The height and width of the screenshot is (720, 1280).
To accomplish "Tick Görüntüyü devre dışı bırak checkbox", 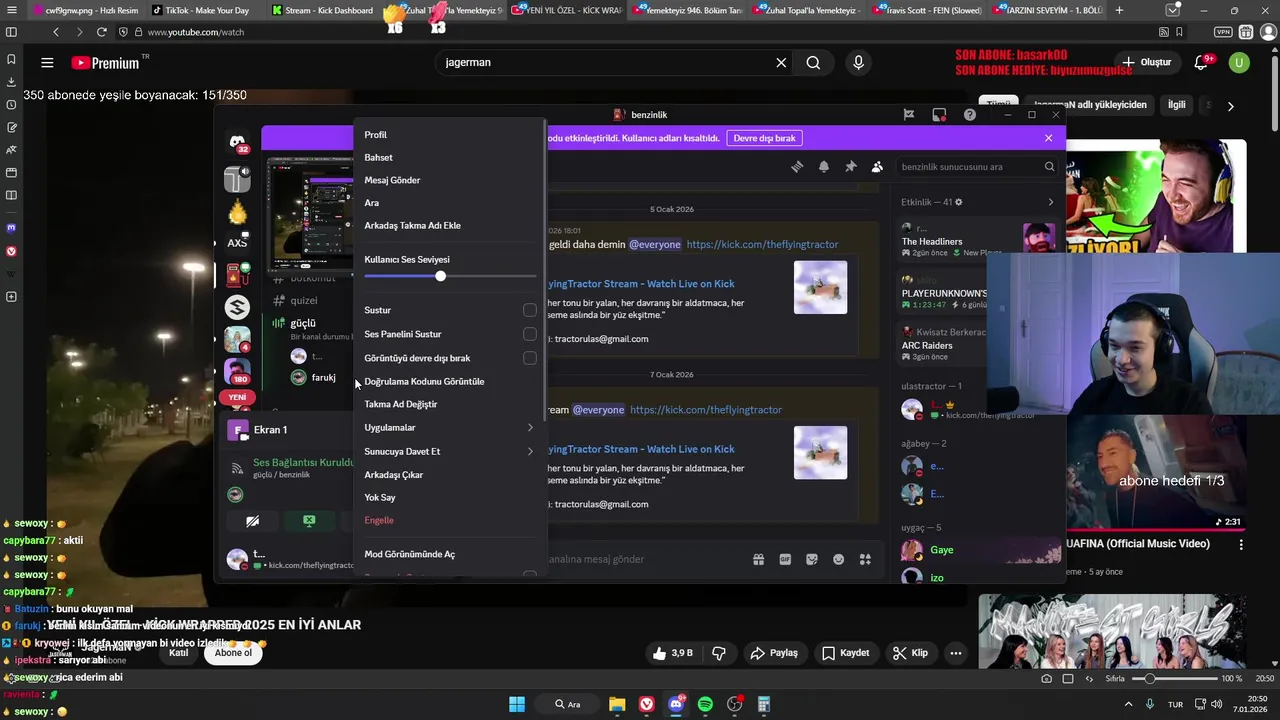I will tap(530, 358).
